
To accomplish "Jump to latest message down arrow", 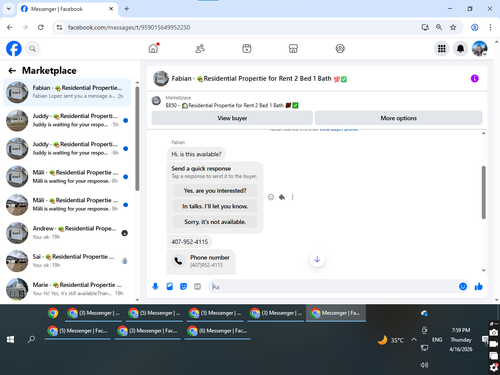I will pyautogui.click(x=317, y=259).
